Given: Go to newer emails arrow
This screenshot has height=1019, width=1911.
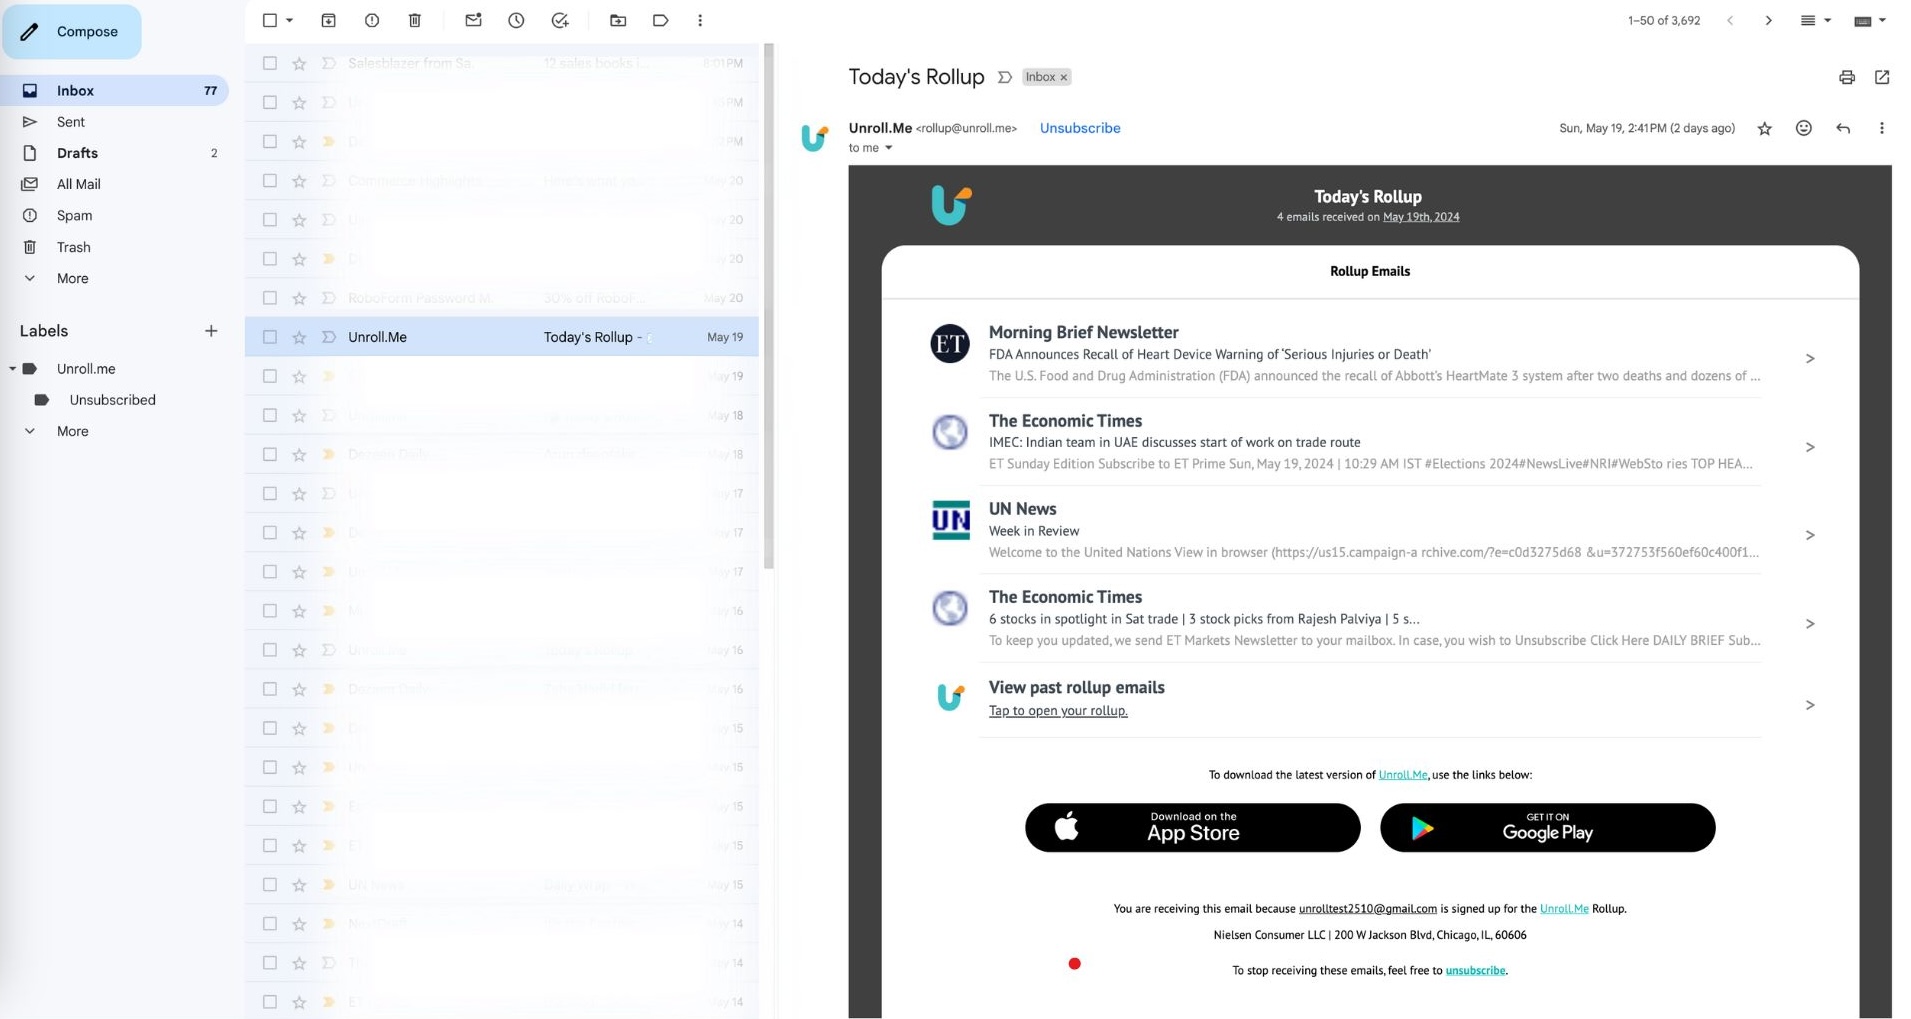Looking at the screenshot, I should (x=1730, y=20).
